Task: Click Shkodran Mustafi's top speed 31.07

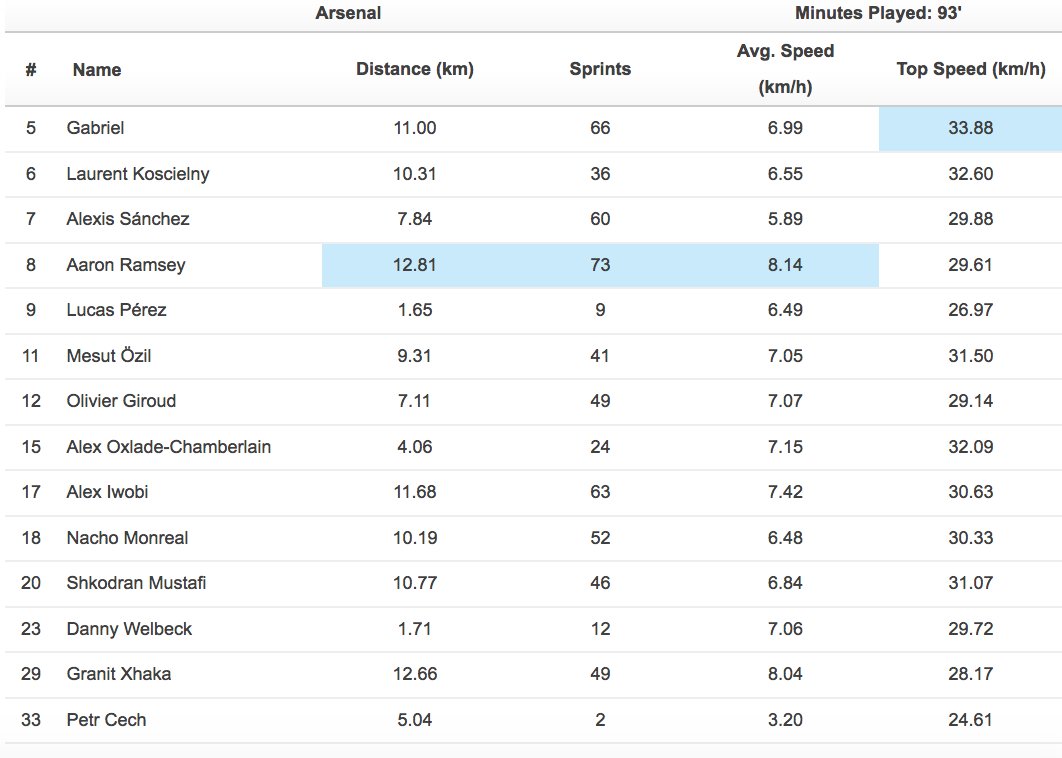Action: (x=971, y=583)
